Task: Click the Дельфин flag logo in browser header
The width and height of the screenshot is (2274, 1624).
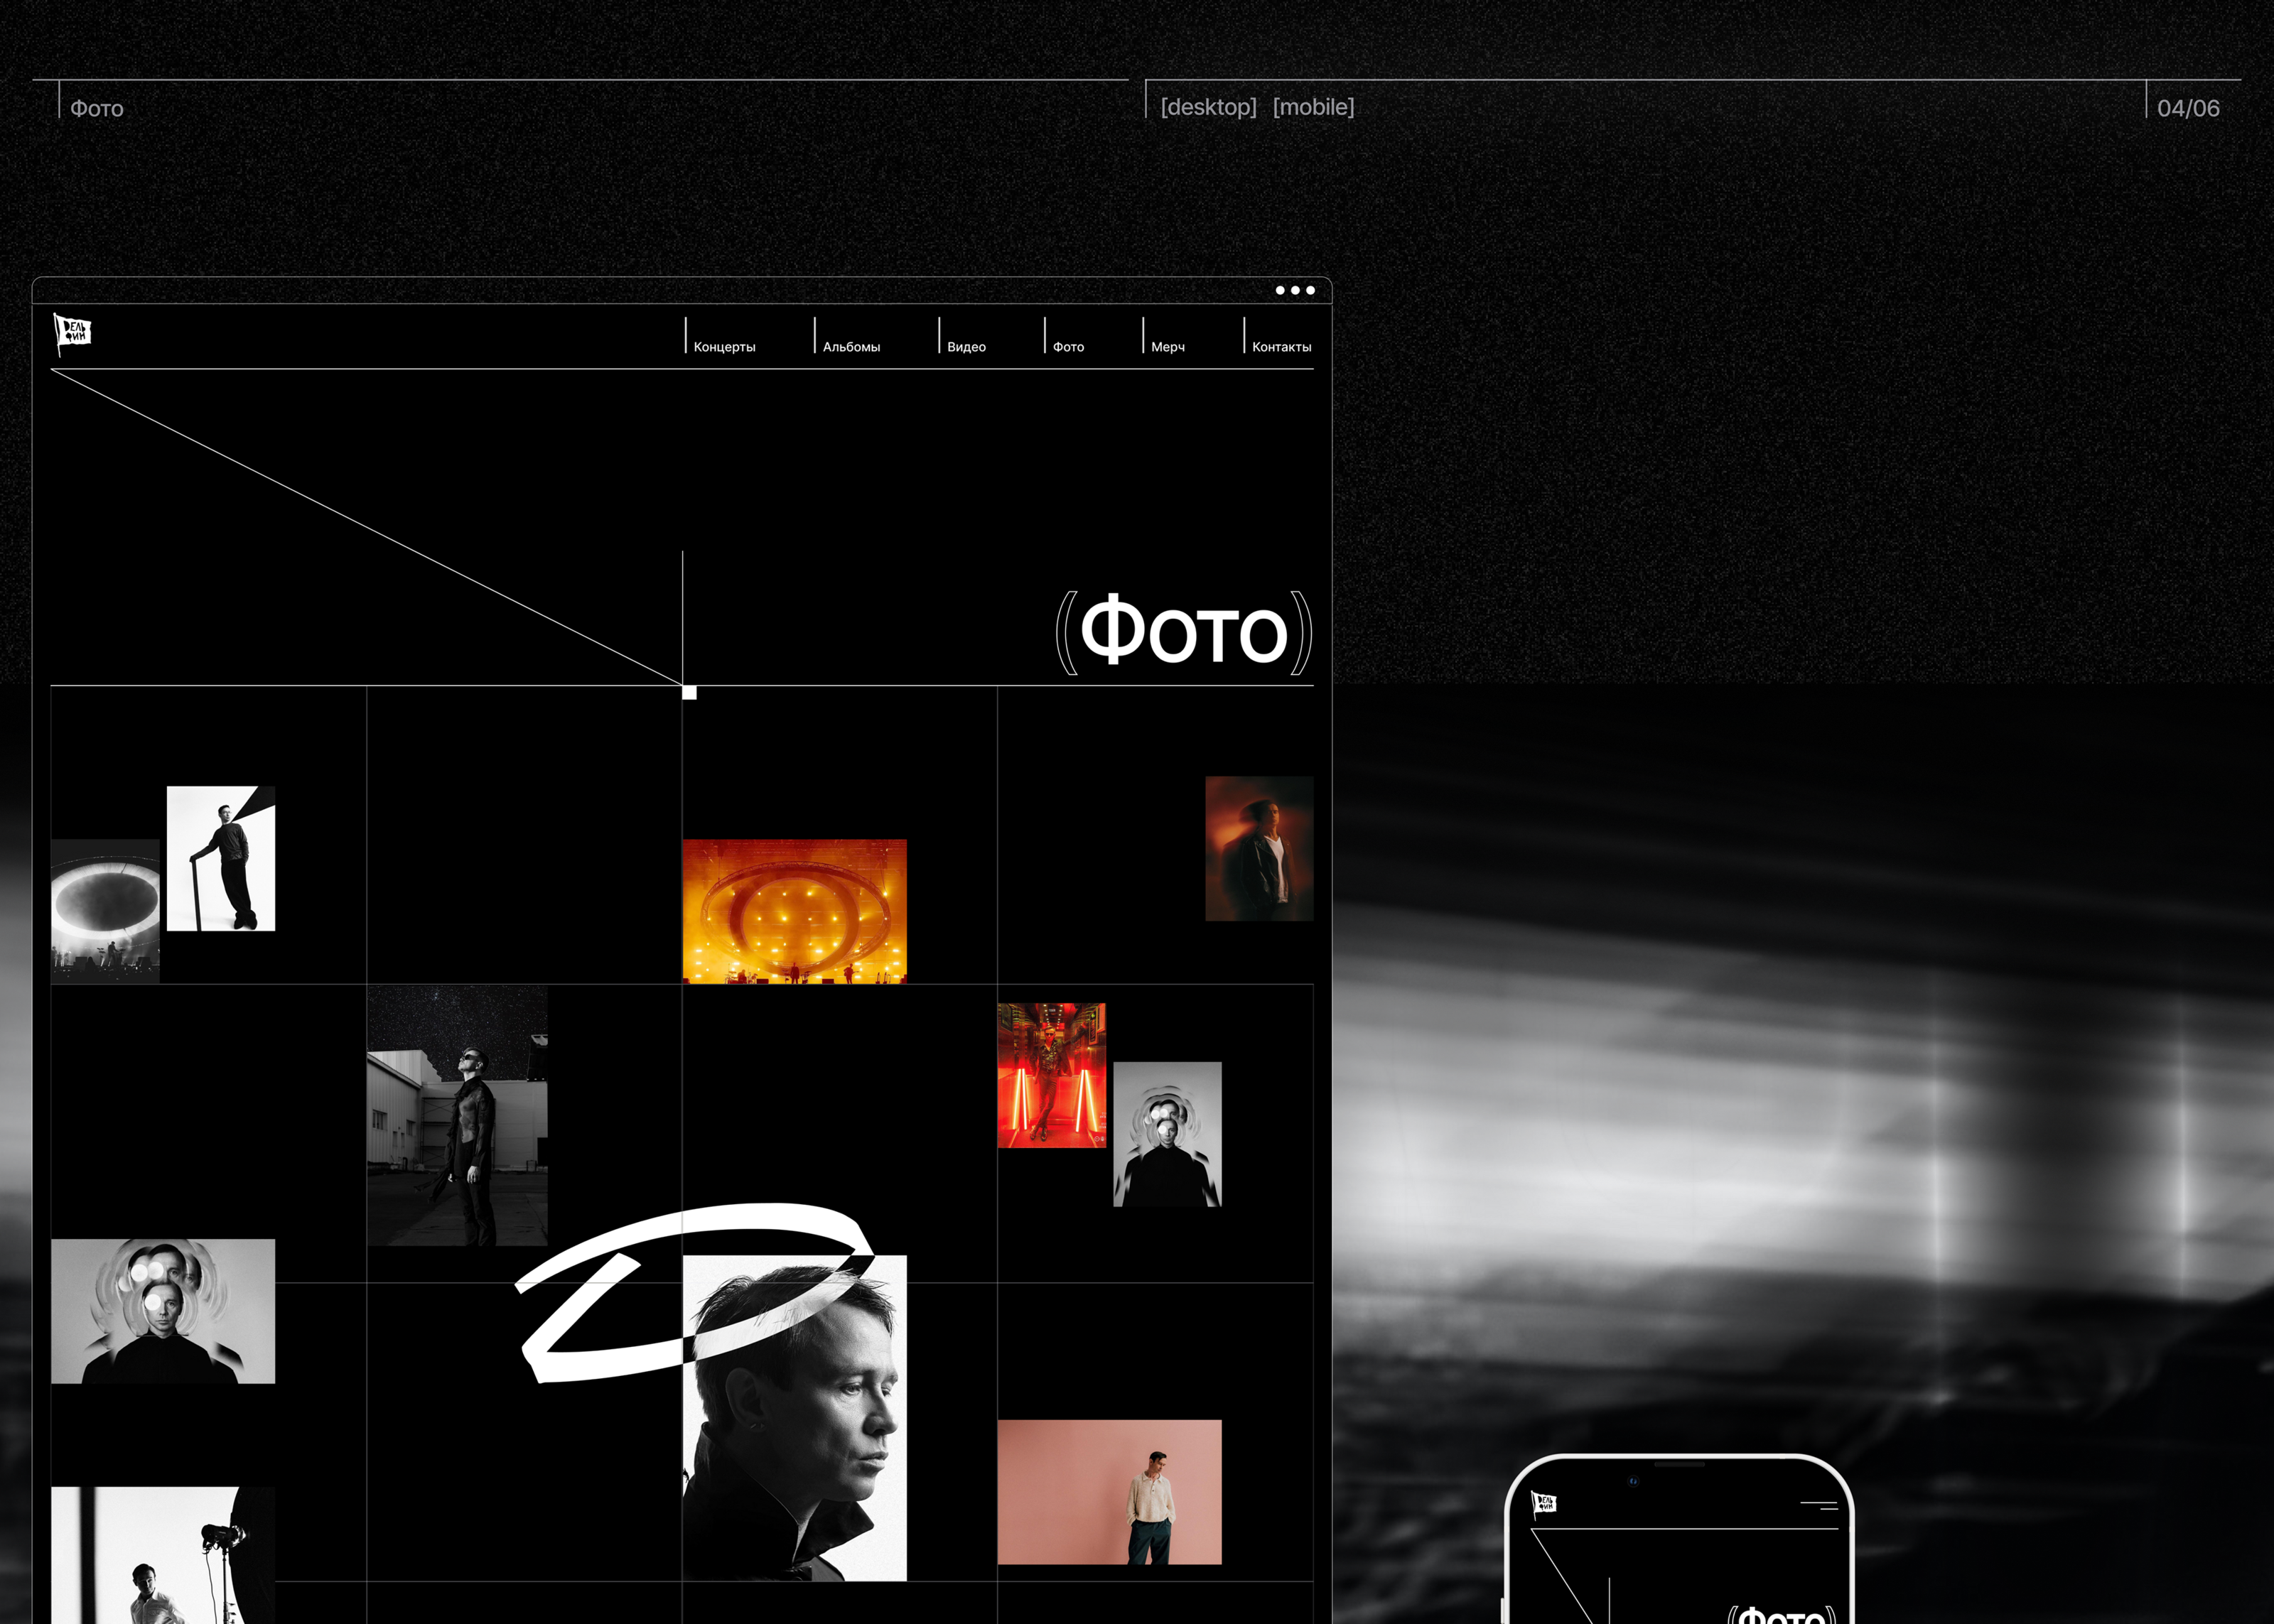Action: tap(72, 333)
